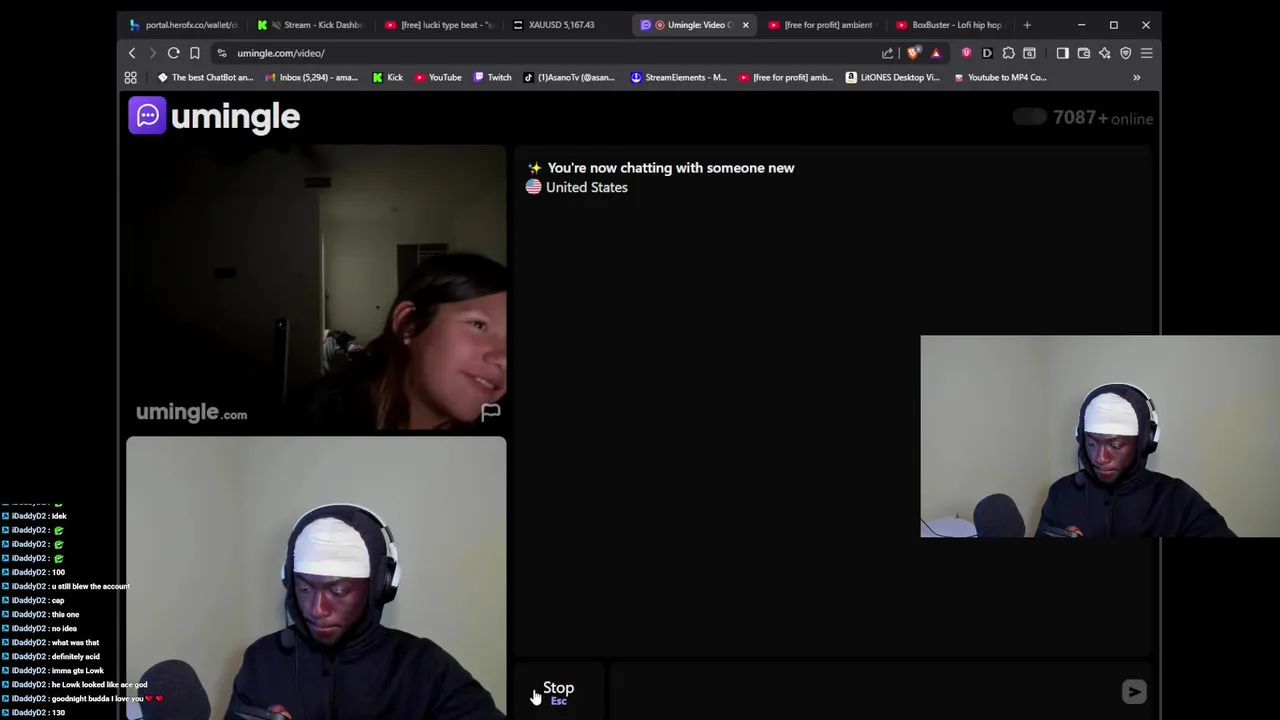Reload the Umingle page
1280x720 pixels.
tap(173, 53)
